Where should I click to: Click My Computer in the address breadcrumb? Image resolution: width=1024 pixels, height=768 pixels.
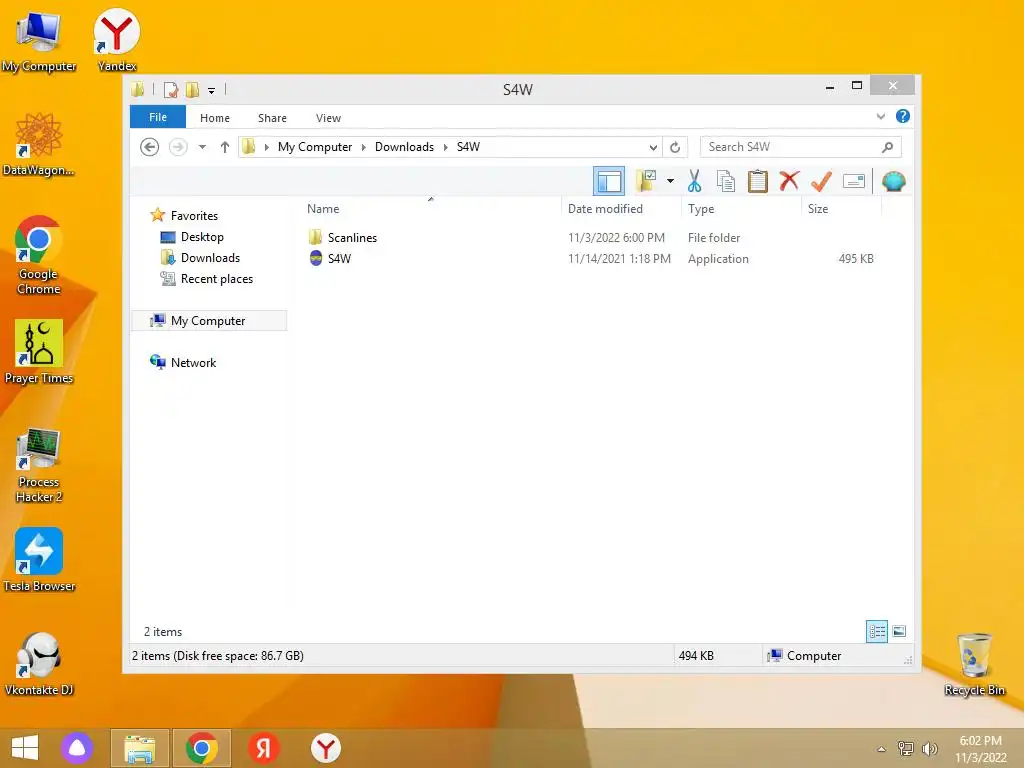pyautogui.click(x=315, y=147)
